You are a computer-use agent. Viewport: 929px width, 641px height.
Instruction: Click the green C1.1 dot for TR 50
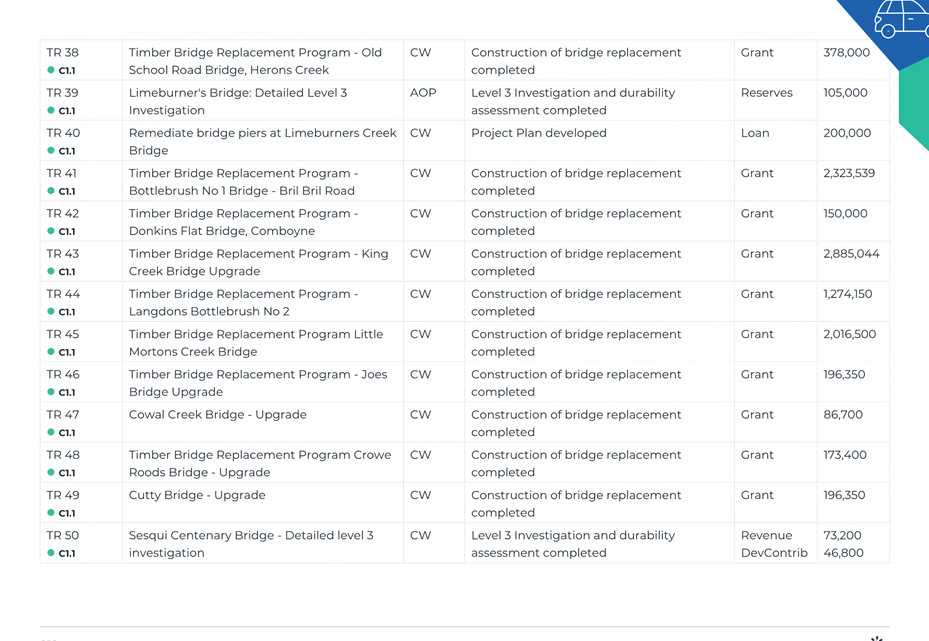[51, 553]
